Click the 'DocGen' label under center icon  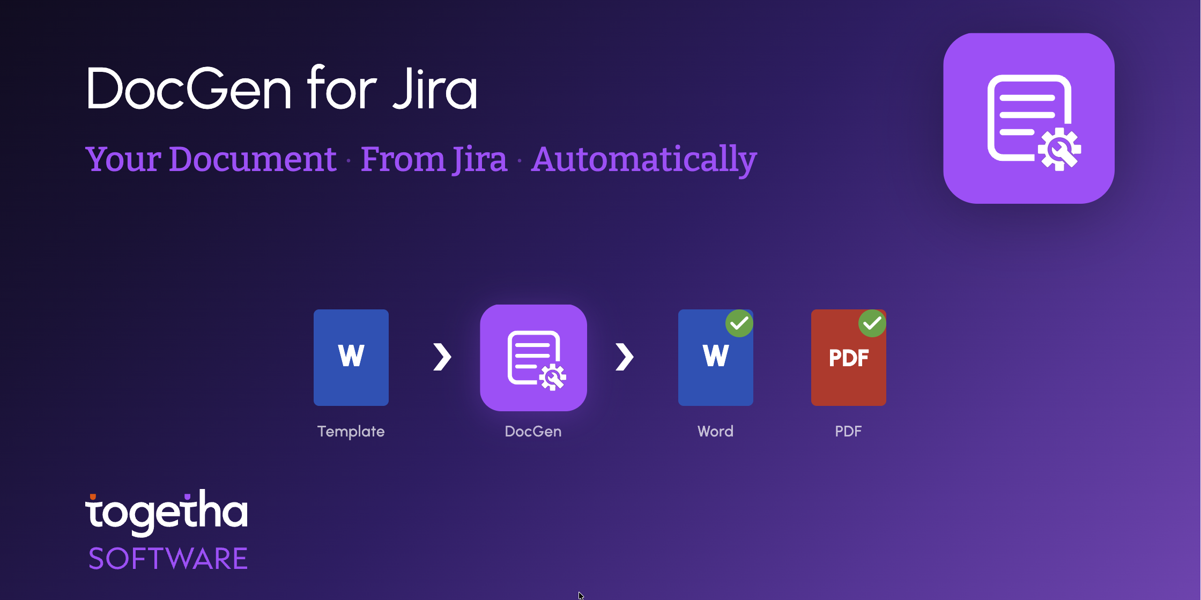pyautogui.click(x=533, y=432)
